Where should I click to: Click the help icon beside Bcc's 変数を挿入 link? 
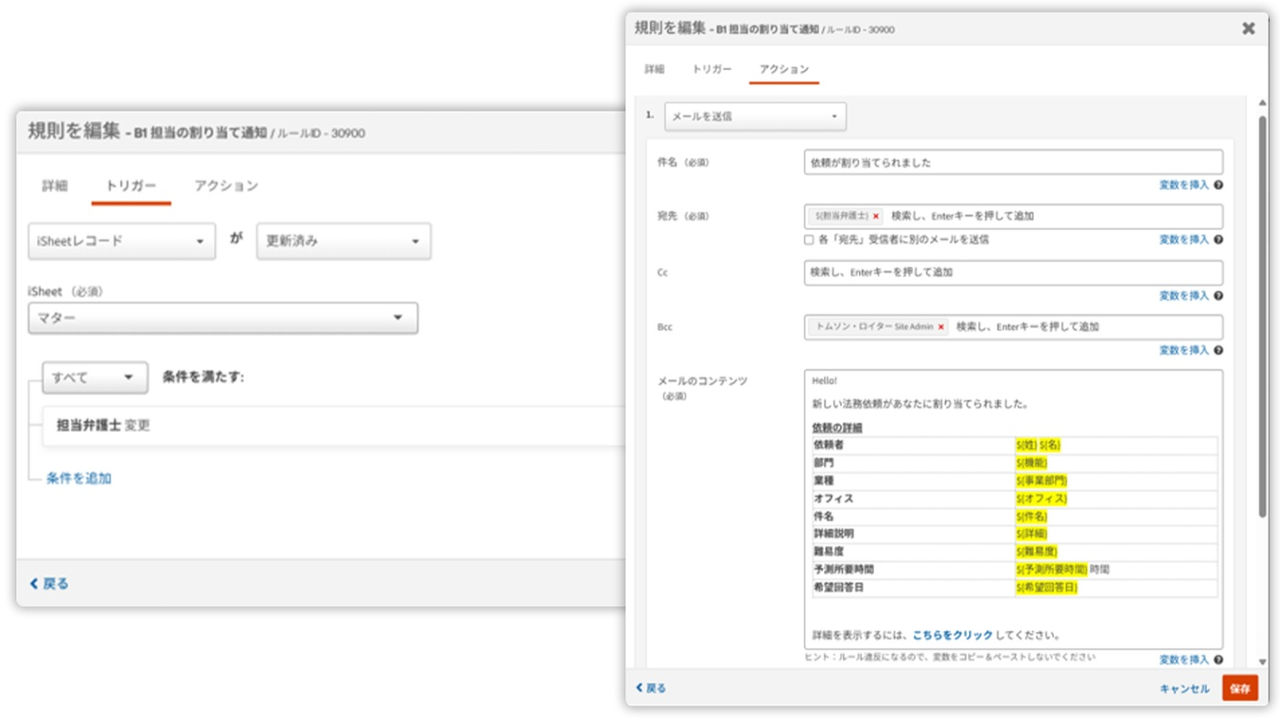1218,350
